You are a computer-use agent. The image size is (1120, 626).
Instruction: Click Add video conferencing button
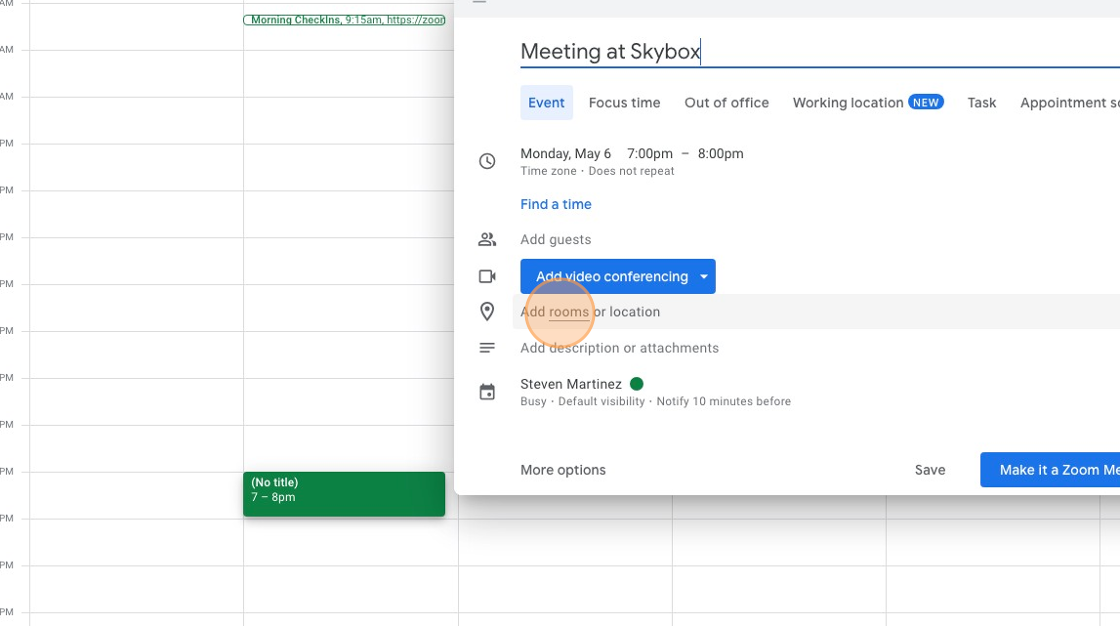coord(612,277)
